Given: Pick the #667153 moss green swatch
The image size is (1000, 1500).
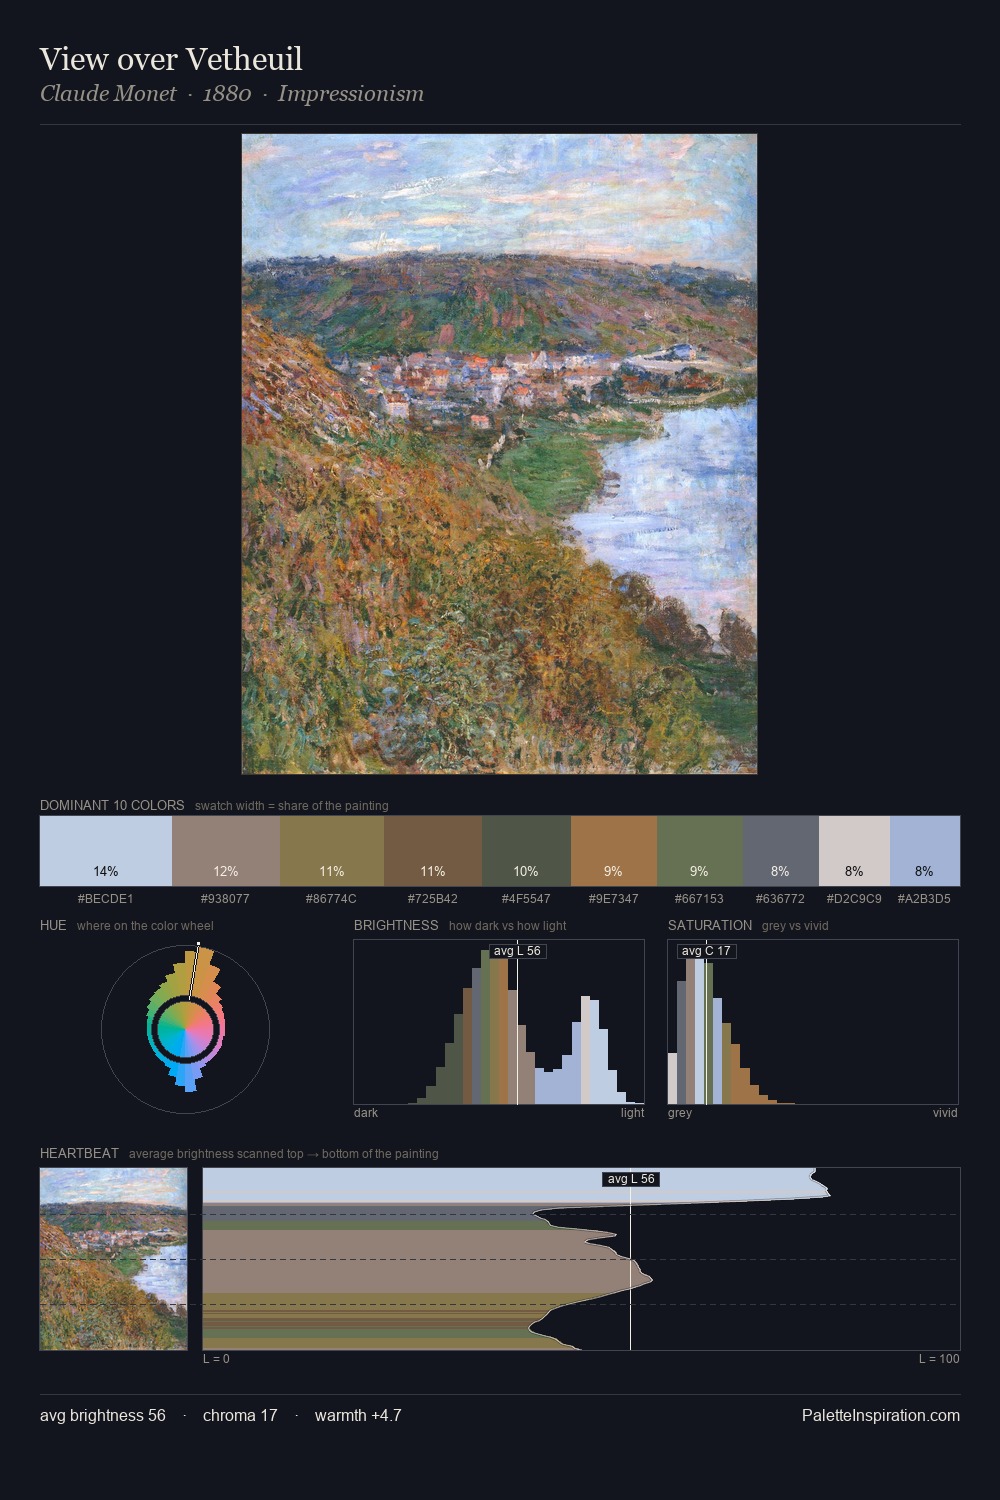Looking at the screenshot, I should [700, 851].
